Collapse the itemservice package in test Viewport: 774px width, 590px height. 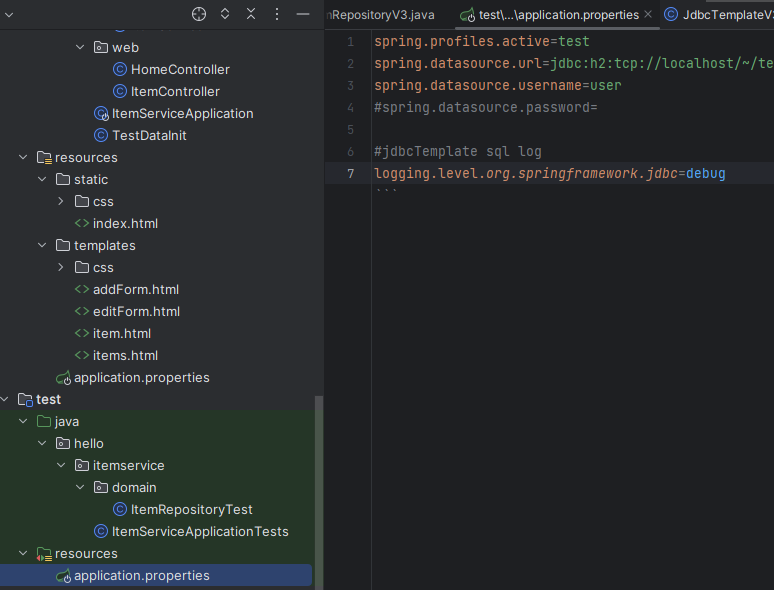tap(61, 465)
